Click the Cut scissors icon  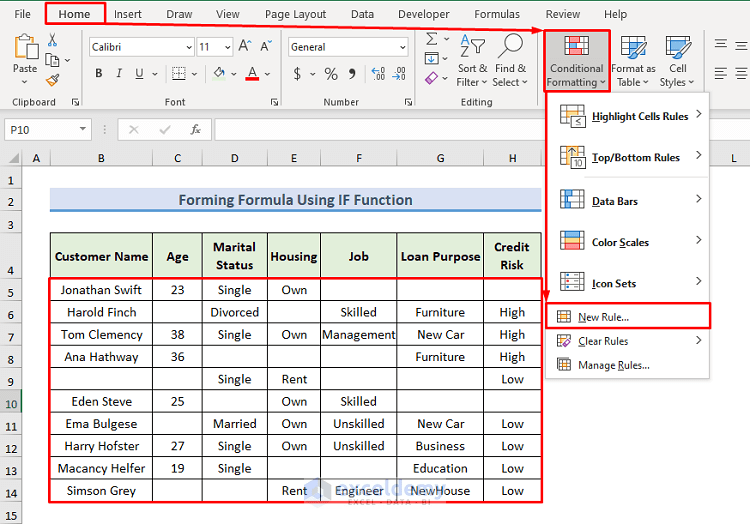point(52,40)
